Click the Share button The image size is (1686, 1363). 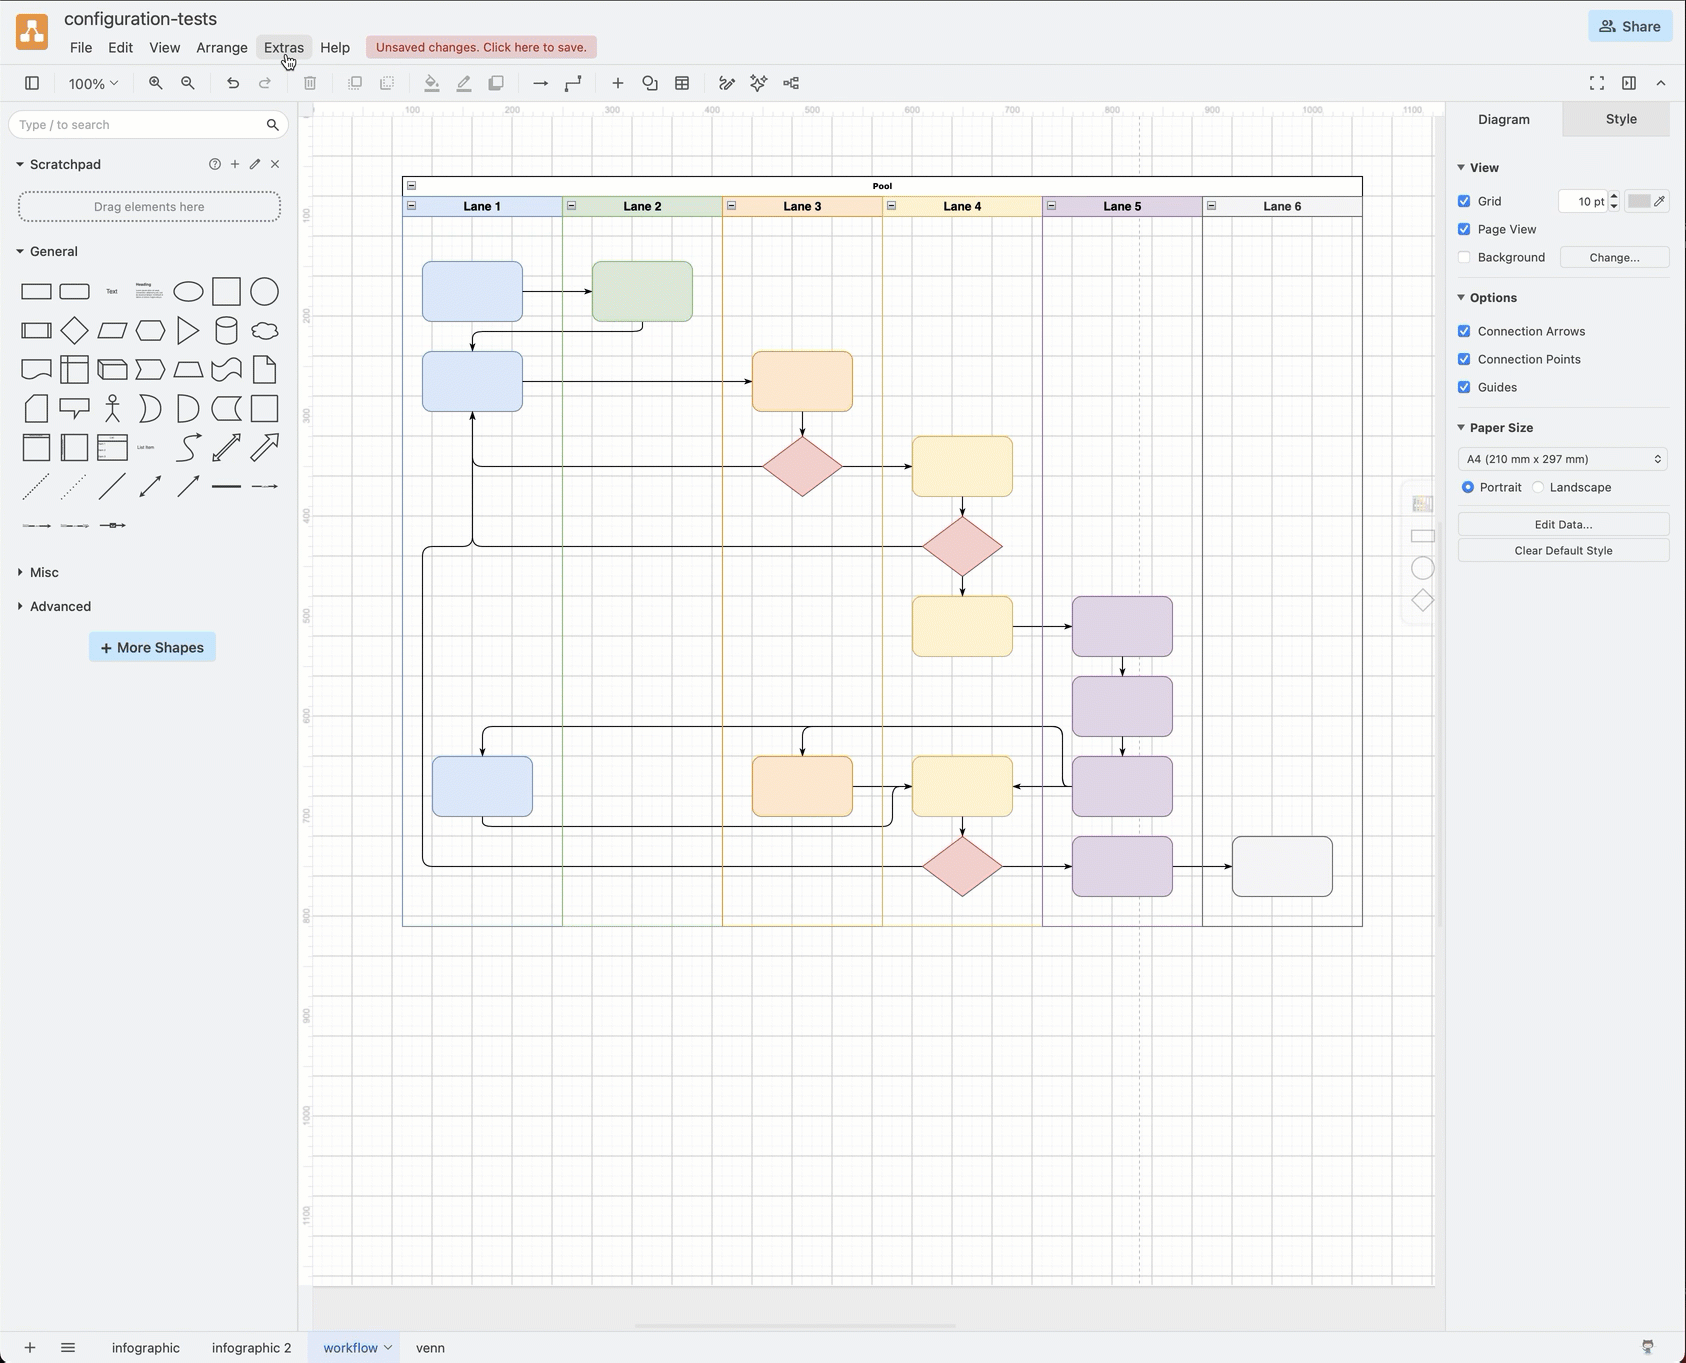point(1630,26)
